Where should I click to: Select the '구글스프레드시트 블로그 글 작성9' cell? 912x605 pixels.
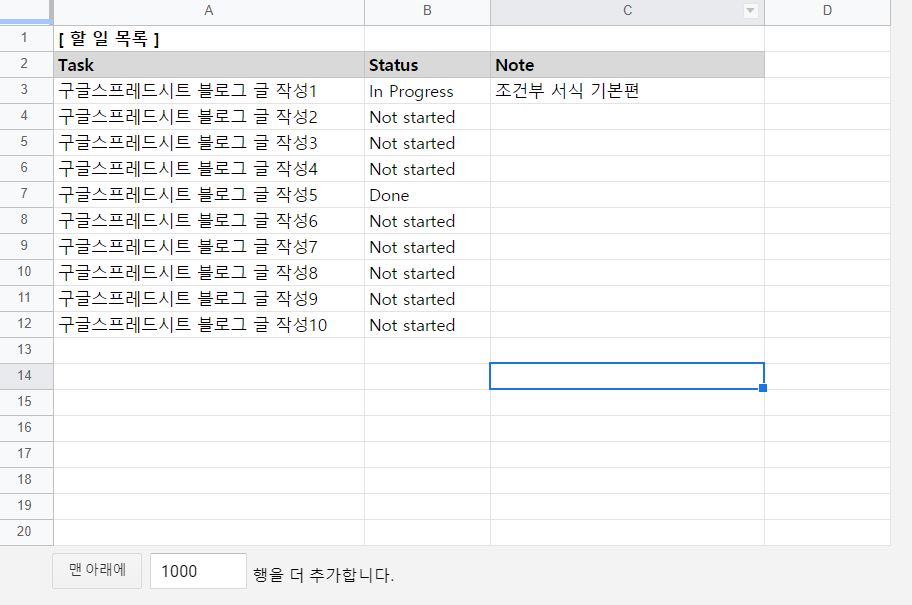pyautogui.click(x=209, y=298)
